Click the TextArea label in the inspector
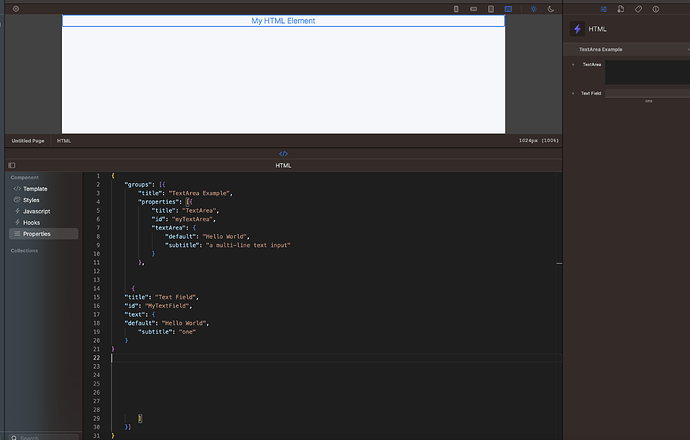 pyautogui.click(x=592, y=64)
